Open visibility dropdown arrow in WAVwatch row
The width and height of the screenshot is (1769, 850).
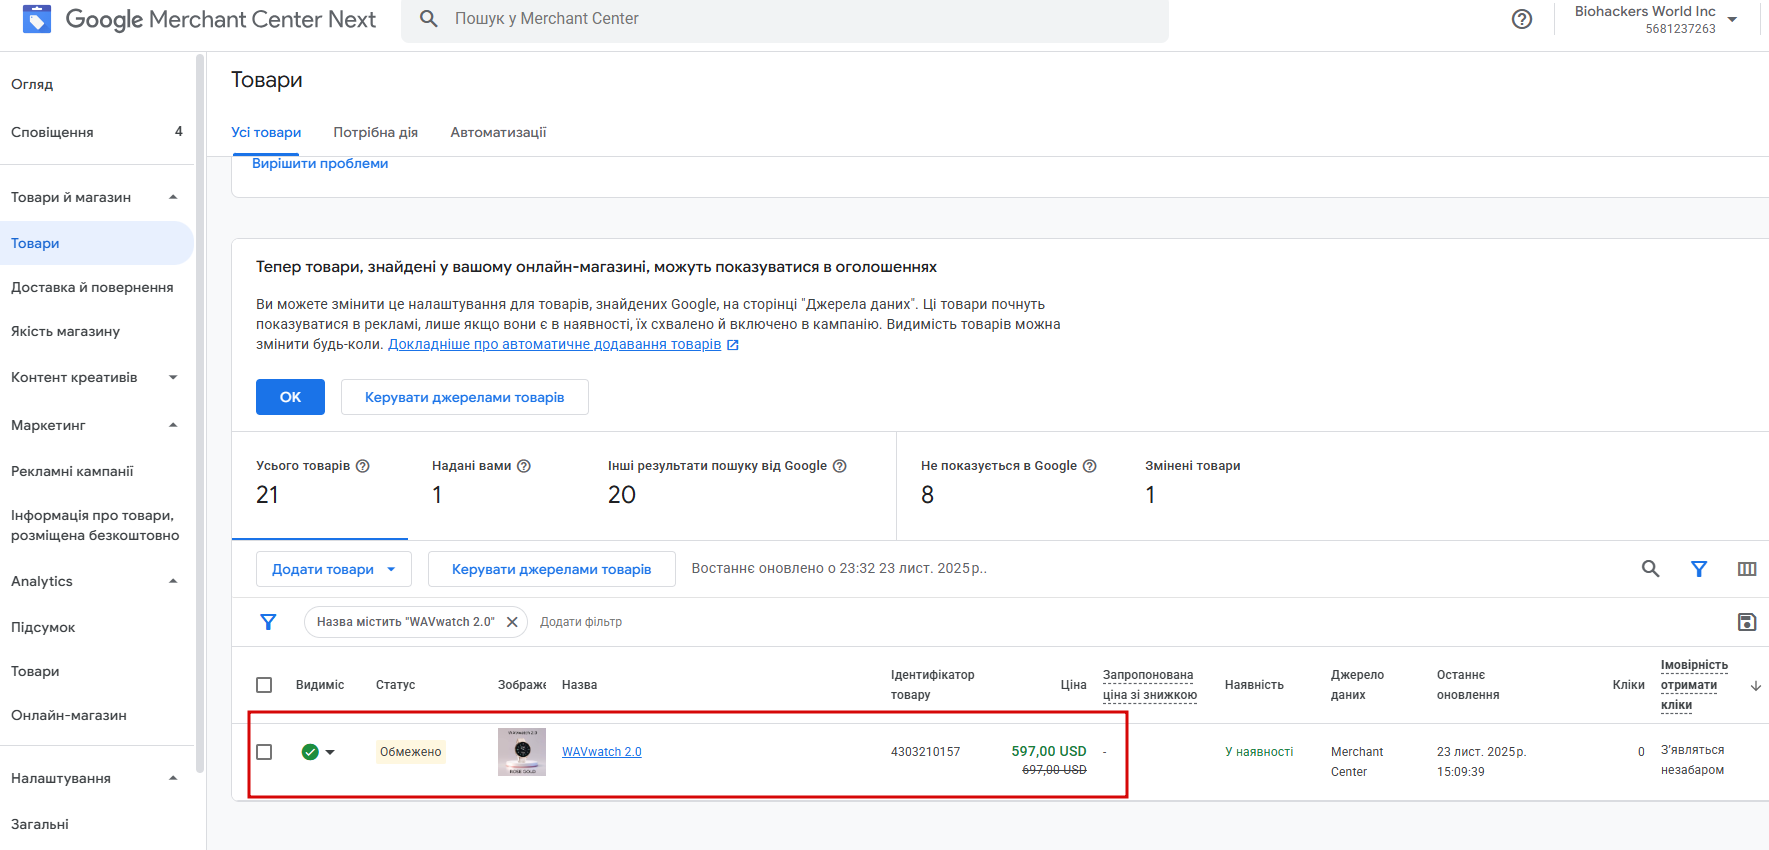(x=330, y=752)
